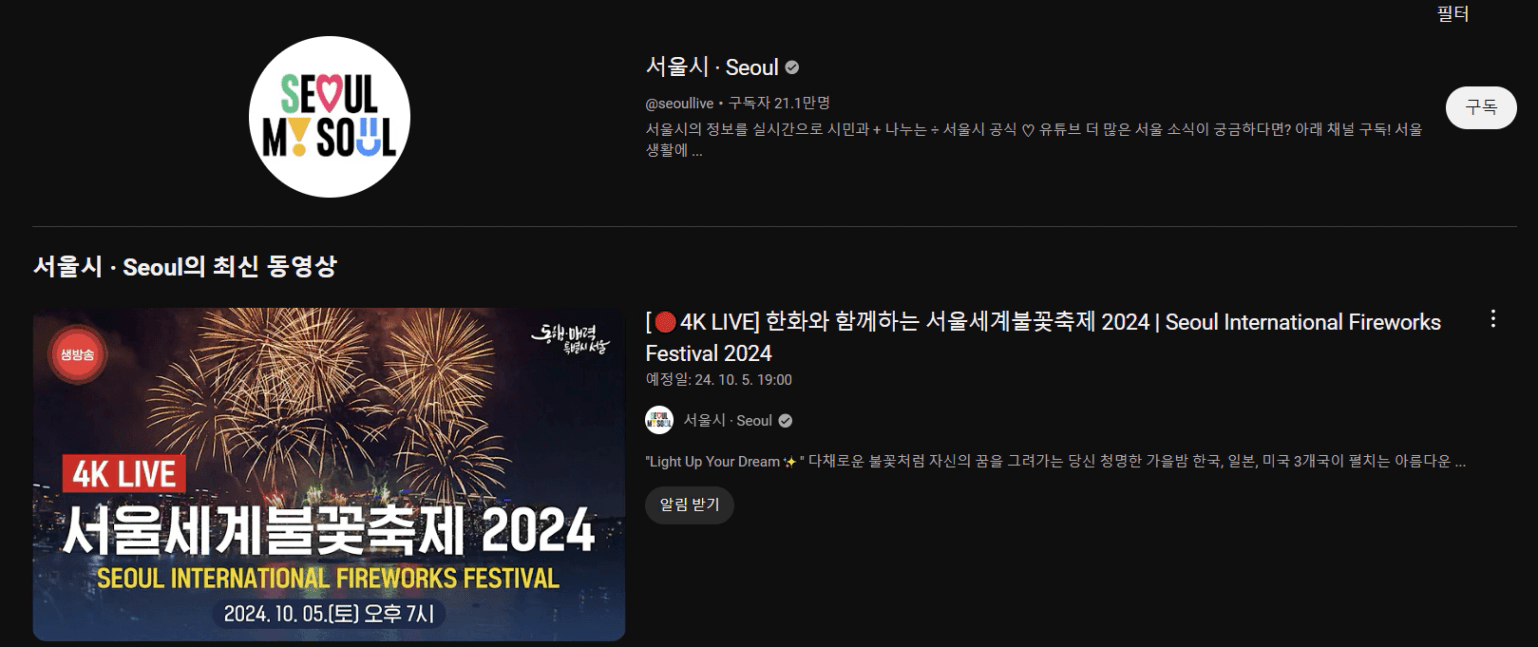Open the 서울세계불꽃축제 2024 video thumbnail
This screenshot has height=647, width=1538.
click(x=329, y=474)
